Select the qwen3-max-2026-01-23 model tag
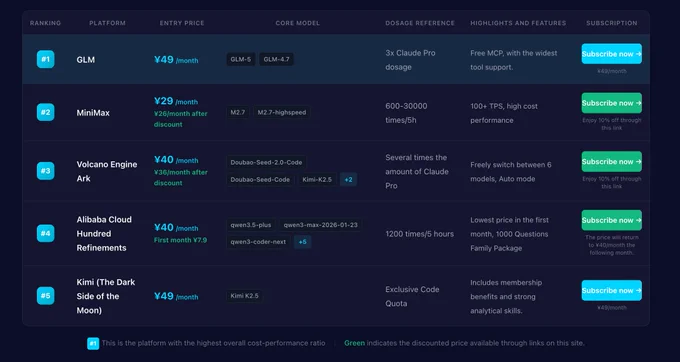This screenshot has width=680, height=362. pyautogui.click(x=320, y=225)
